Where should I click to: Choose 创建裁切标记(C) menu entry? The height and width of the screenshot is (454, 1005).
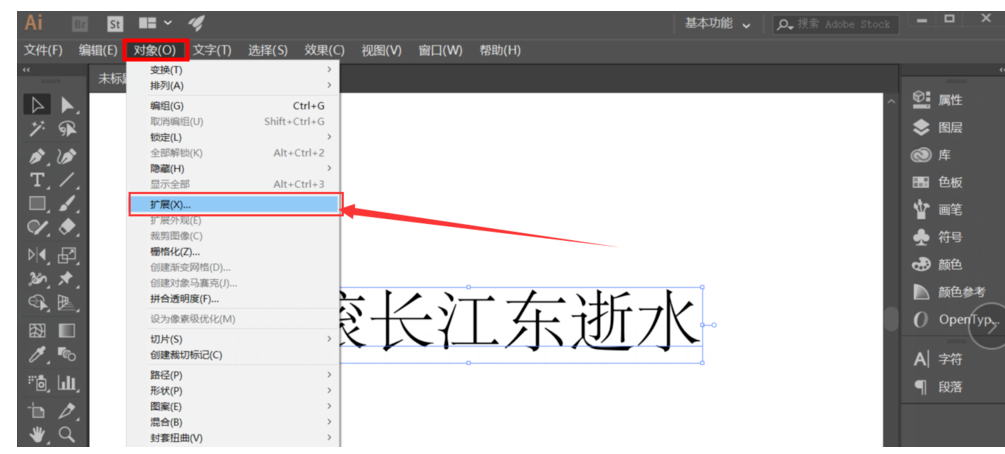click(x=233, y=355)
